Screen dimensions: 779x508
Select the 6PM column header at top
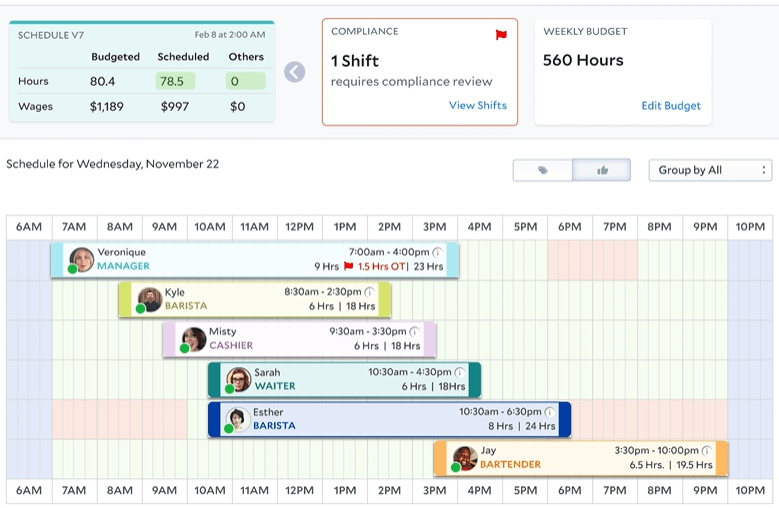pos(570,227)
